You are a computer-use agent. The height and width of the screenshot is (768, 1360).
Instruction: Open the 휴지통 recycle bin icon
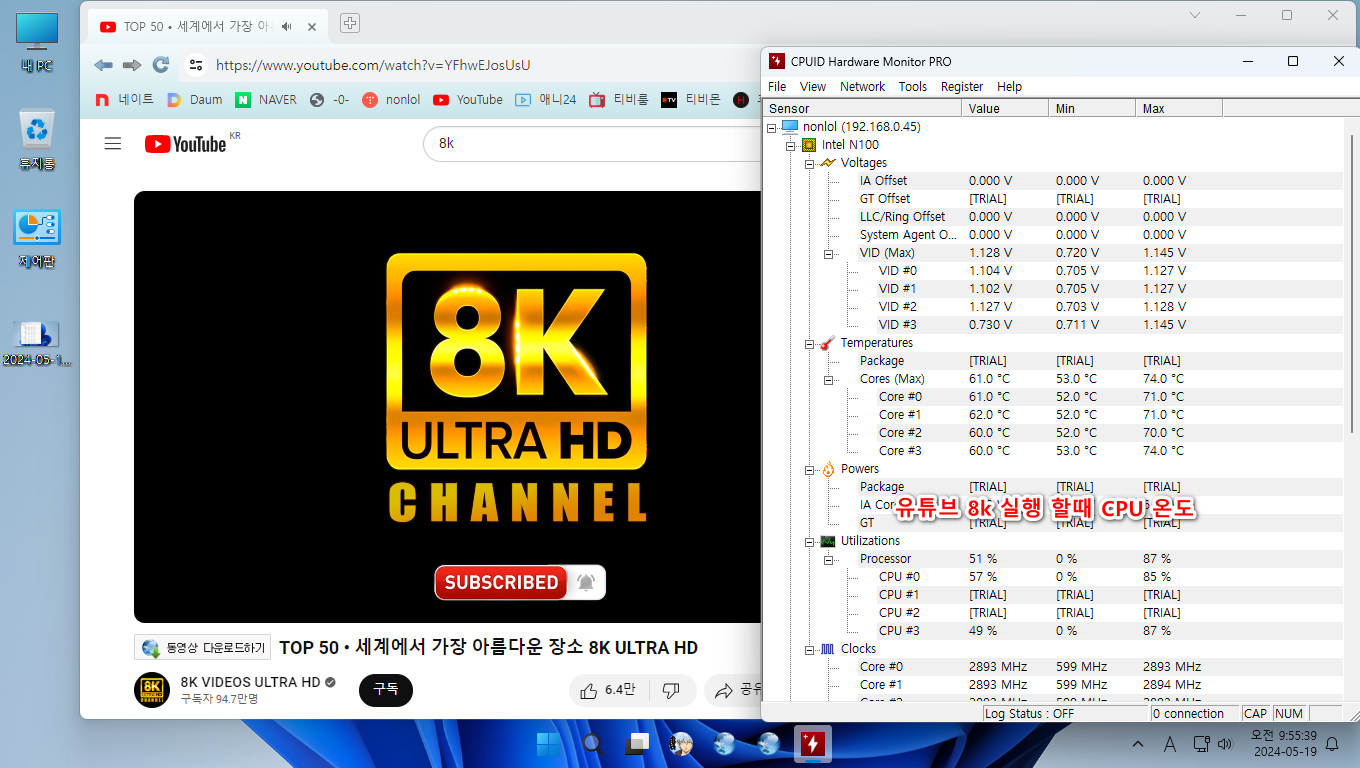37,141
